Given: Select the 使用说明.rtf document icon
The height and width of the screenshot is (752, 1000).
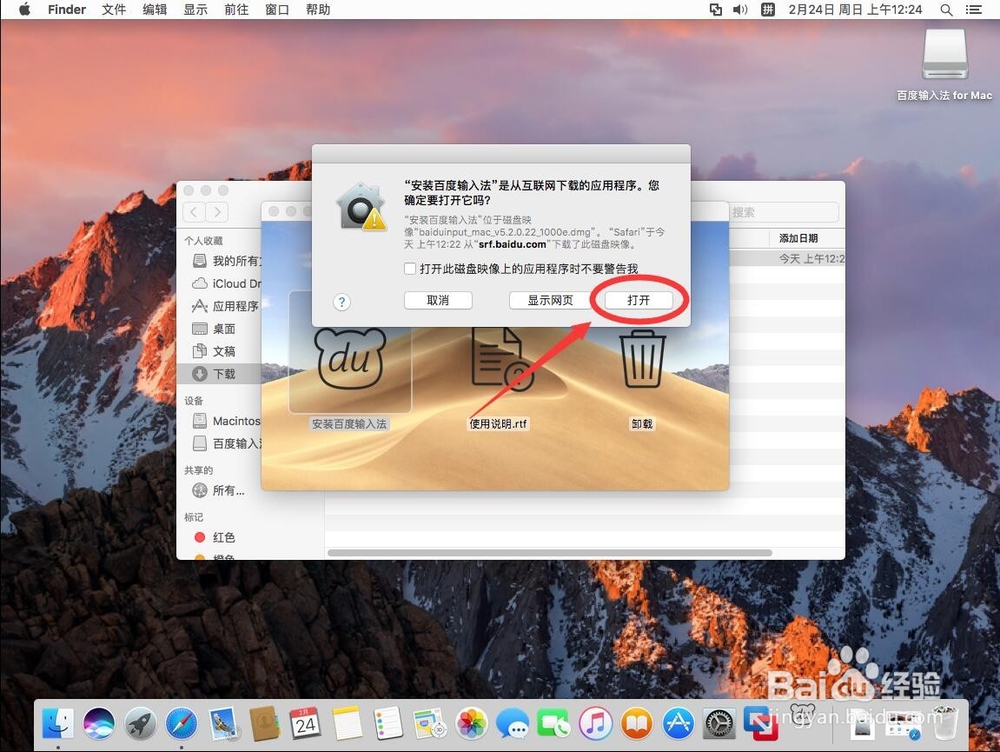Looking at the screenshot, I should (x=502, y=358).
